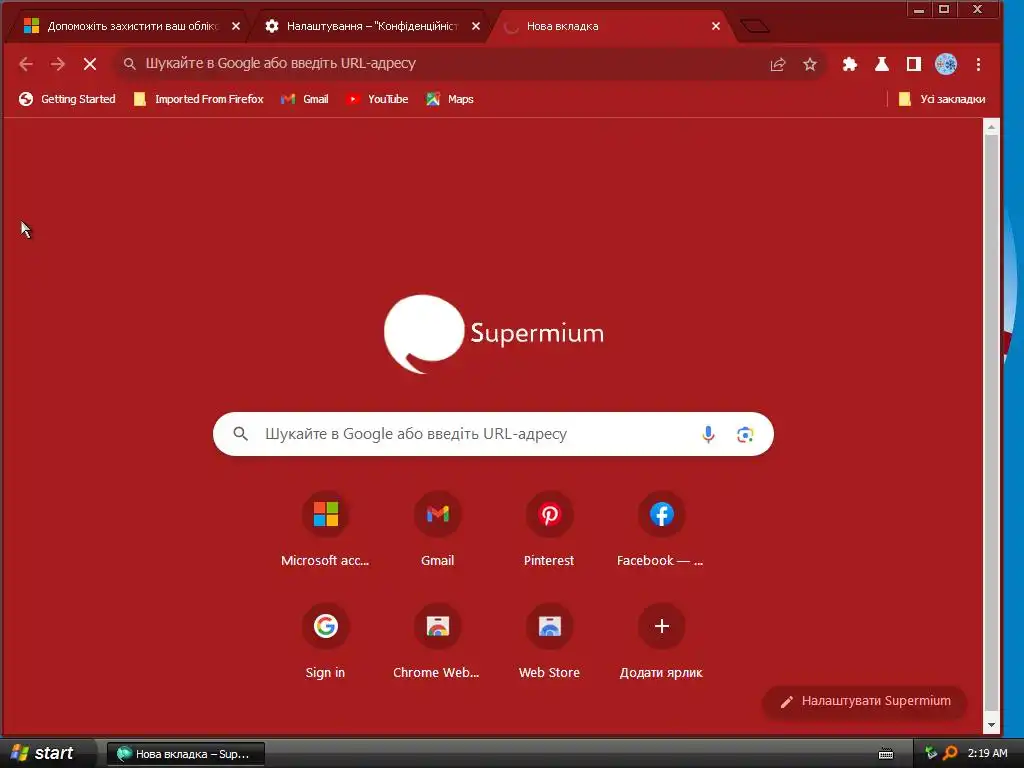
Task: Click the share page icon in address bar
Action: click(x=777, y=64)
